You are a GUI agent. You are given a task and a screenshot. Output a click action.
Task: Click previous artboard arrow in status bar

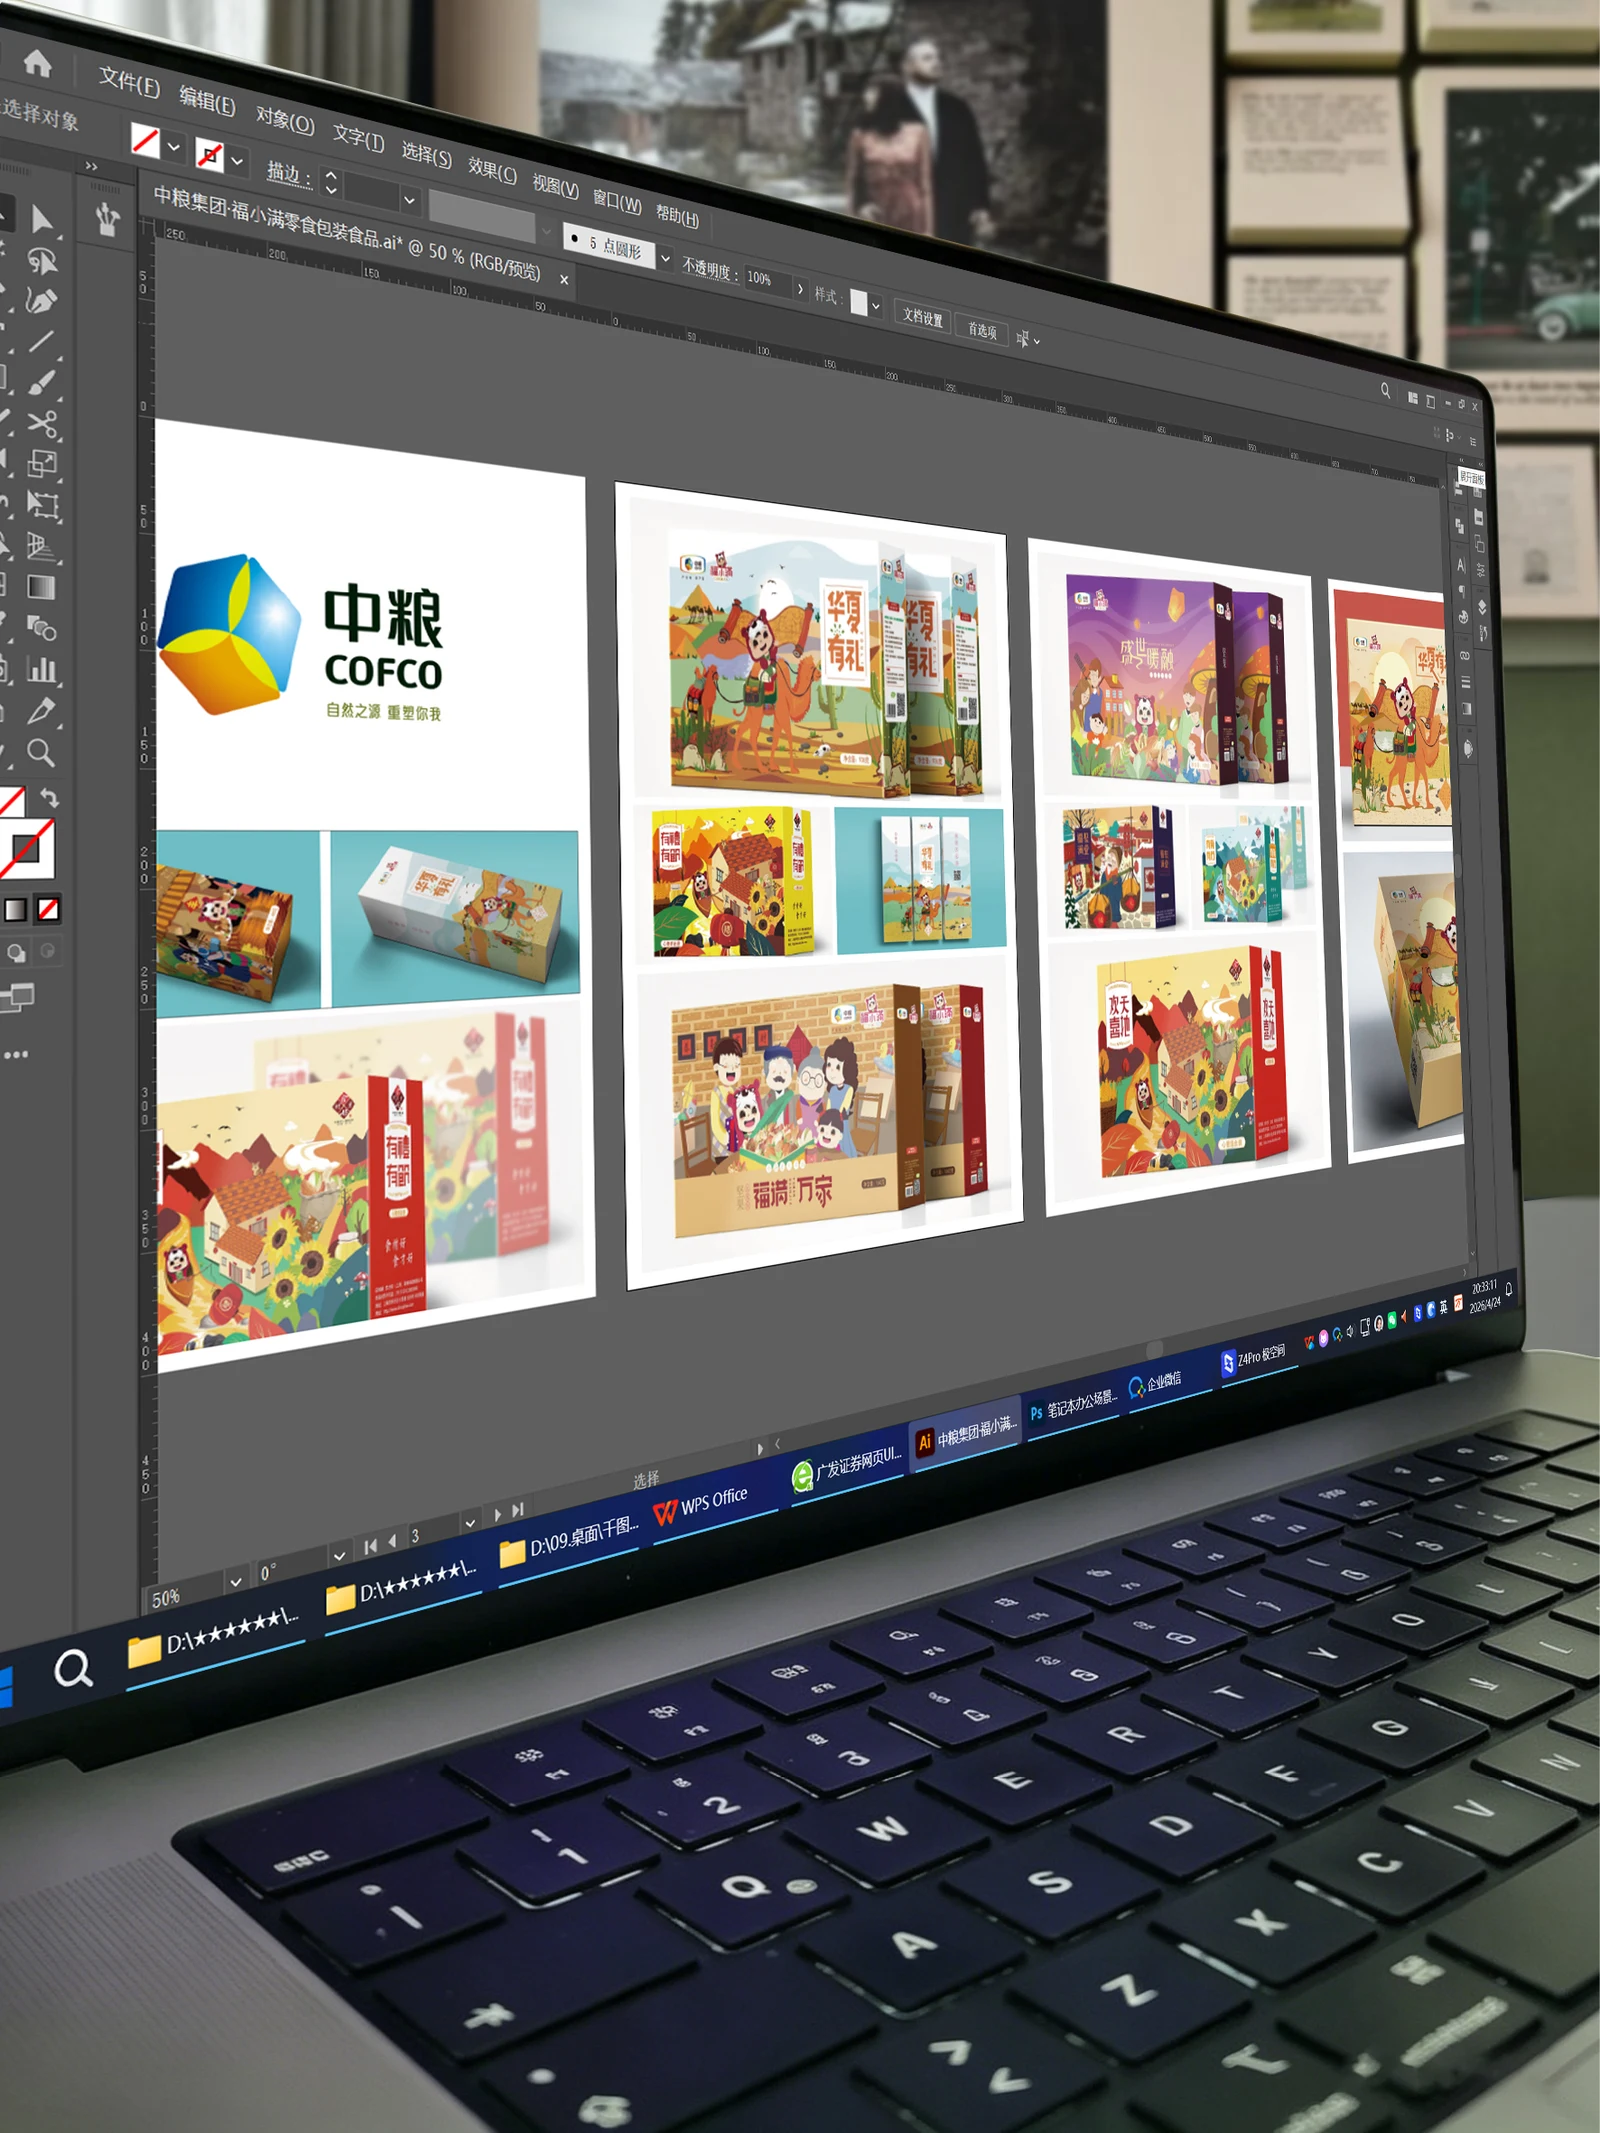[x=392, y=1541]
